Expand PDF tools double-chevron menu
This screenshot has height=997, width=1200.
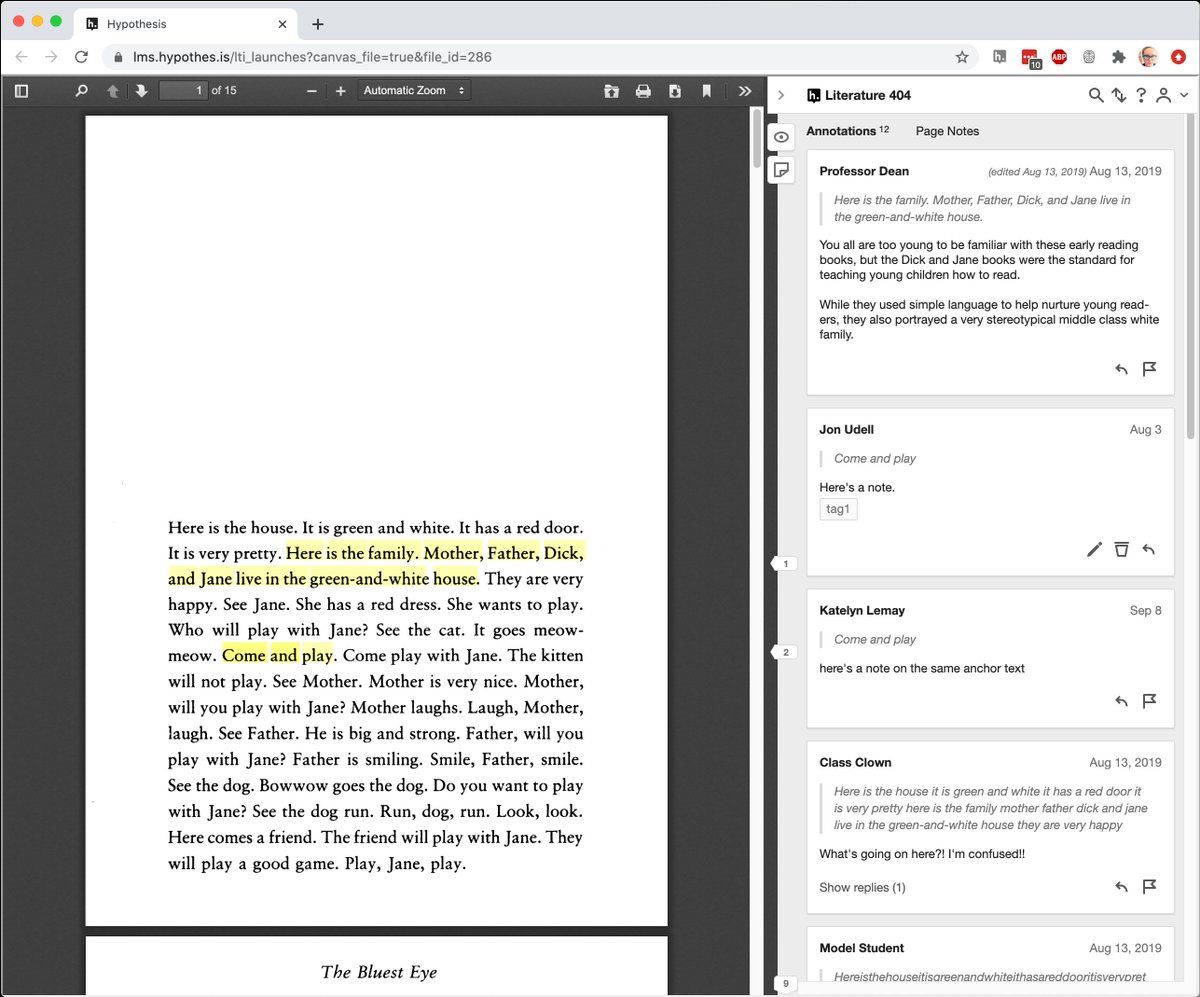click(745, 91)
